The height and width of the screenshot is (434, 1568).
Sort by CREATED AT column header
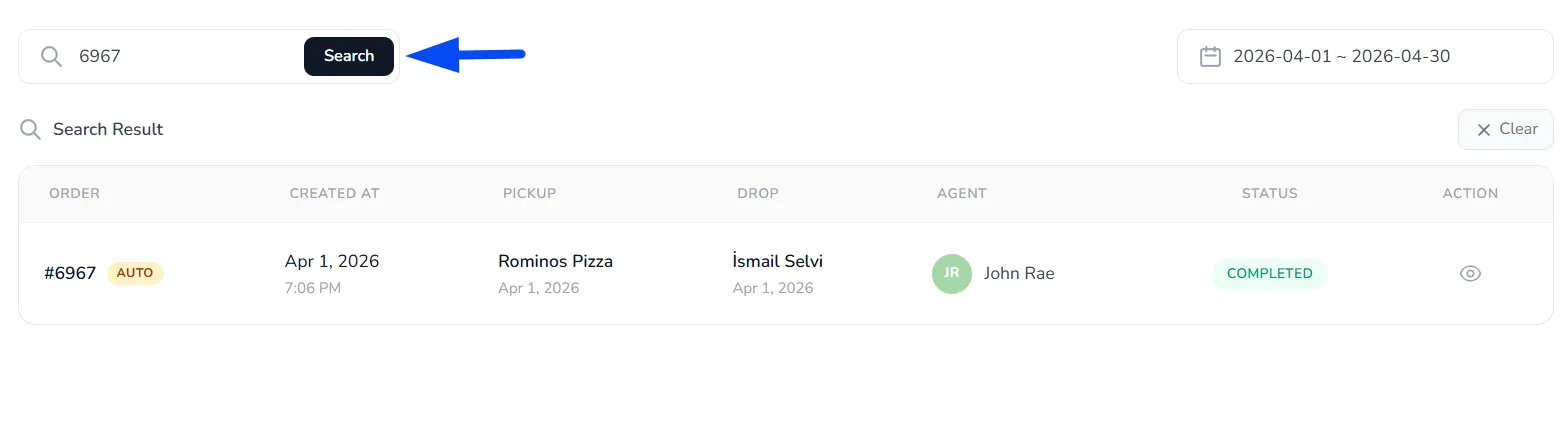point(334,193)
